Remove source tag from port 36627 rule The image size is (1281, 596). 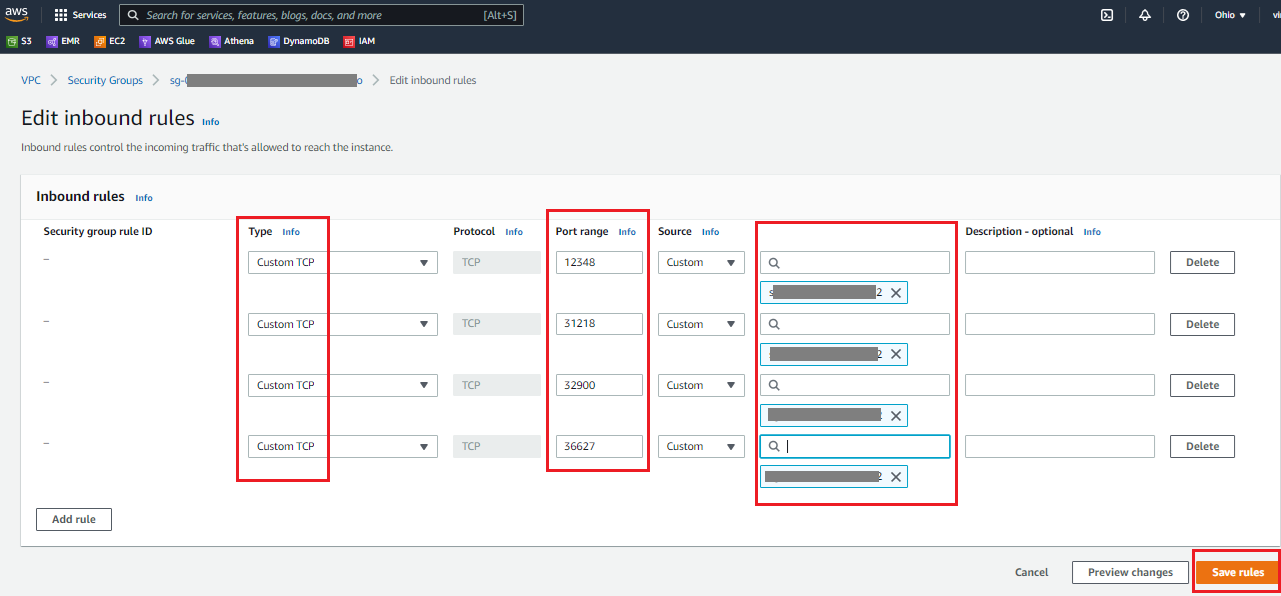[895, 477]
